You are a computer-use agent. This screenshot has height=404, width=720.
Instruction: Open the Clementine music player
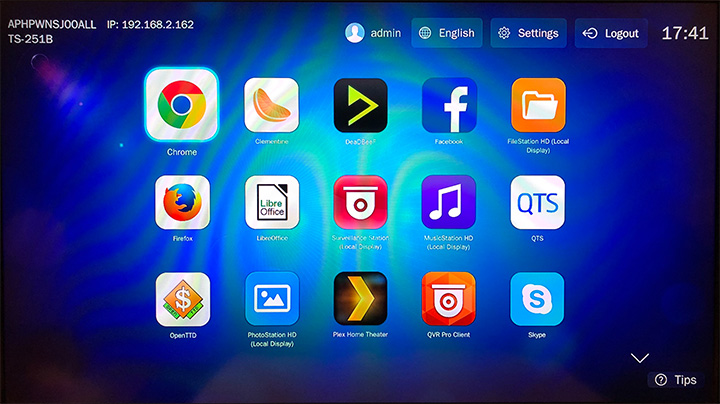(x=271, y=105)
